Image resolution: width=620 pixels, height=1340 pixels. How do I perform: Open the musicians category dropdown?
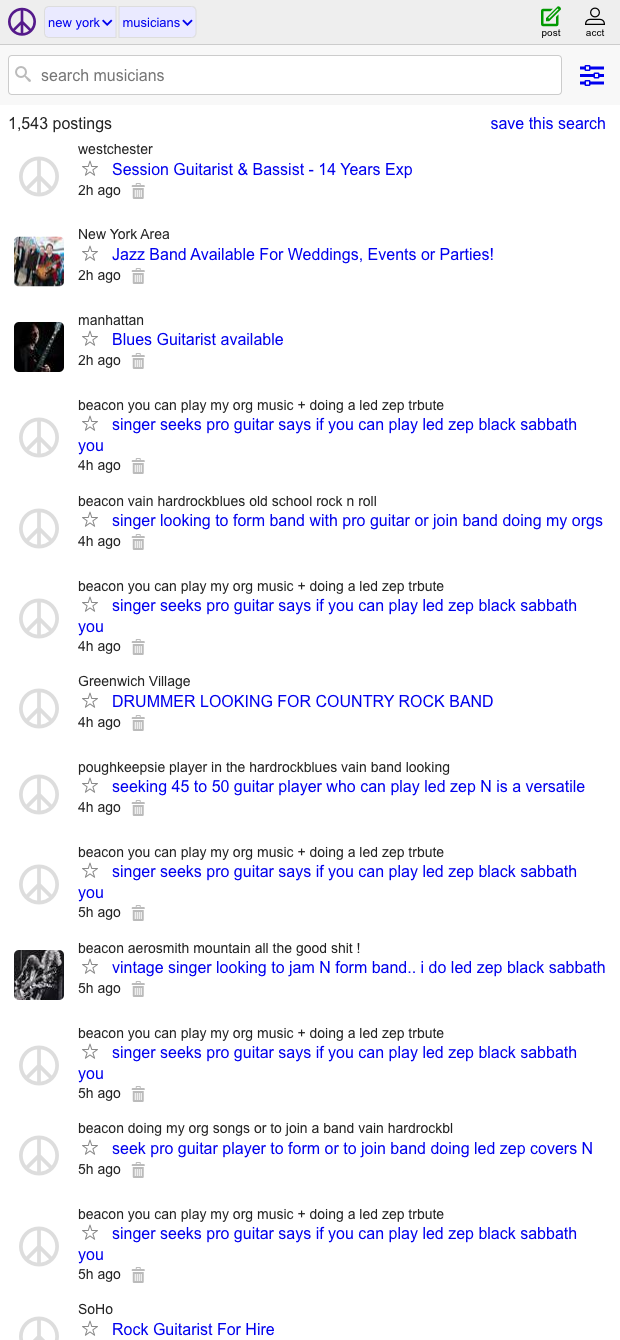pos(156,21)
